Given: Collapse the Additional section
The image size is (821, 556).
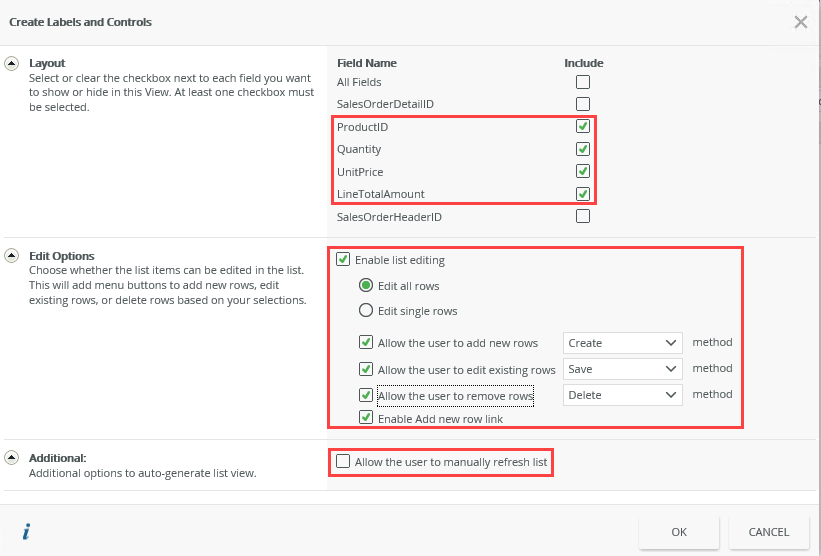Looking at the screenshot, I should coord(12,457).
